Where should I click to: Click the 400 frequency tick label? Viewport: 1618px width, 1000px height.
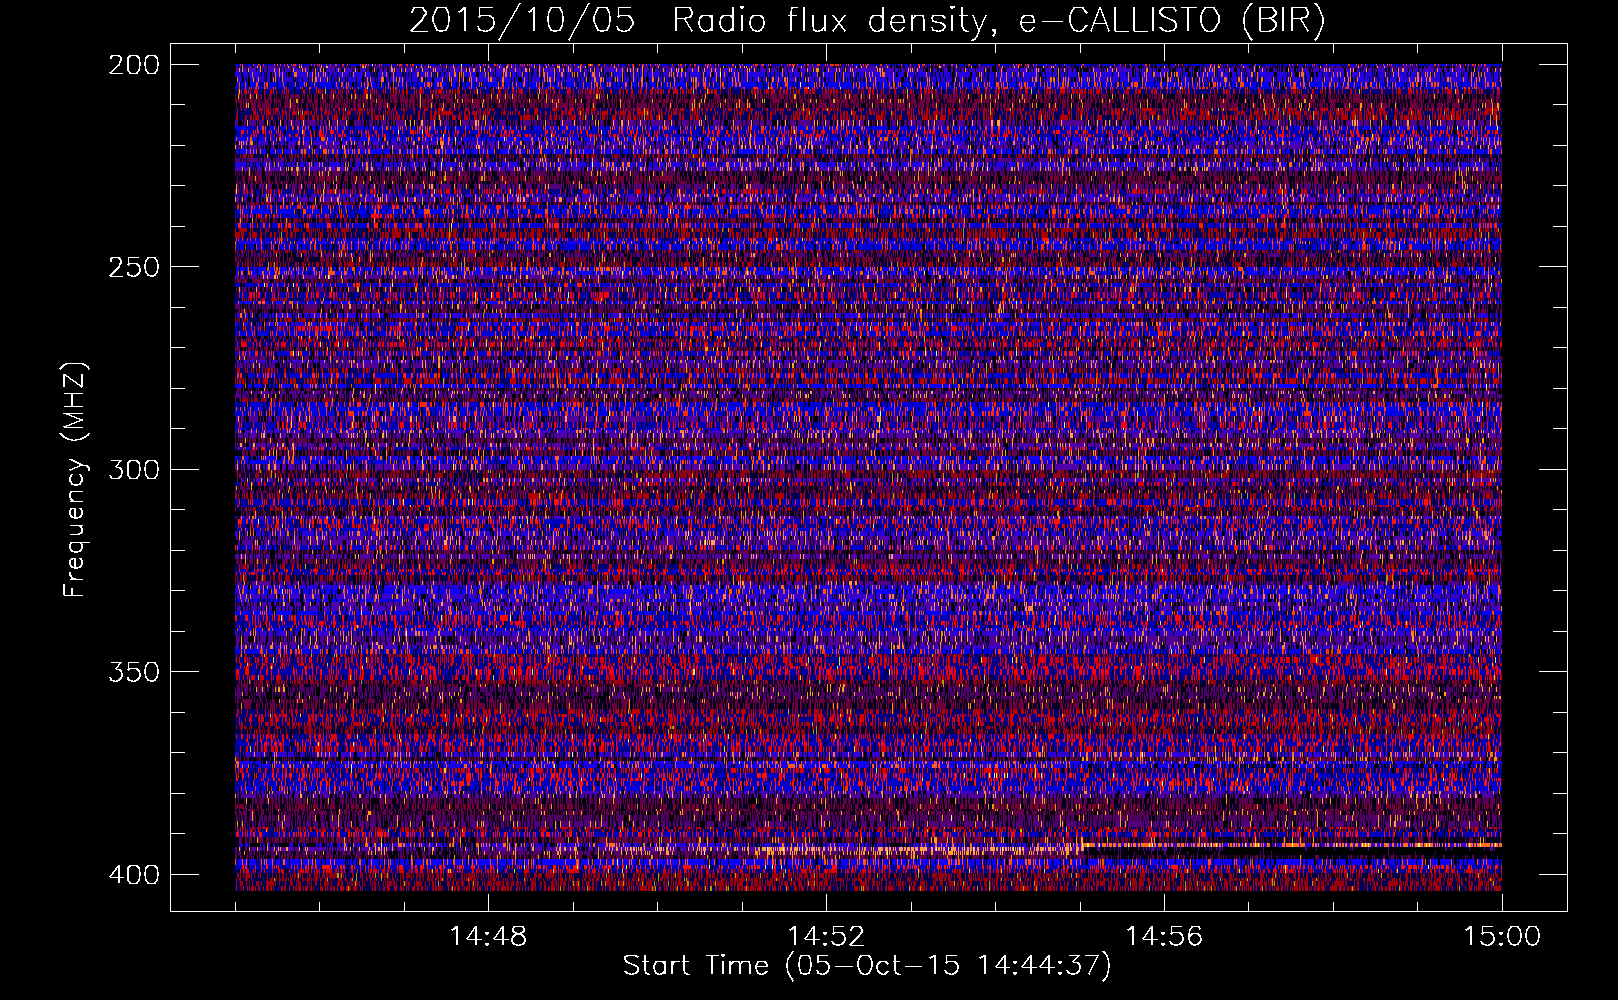(x=133, y=874)
